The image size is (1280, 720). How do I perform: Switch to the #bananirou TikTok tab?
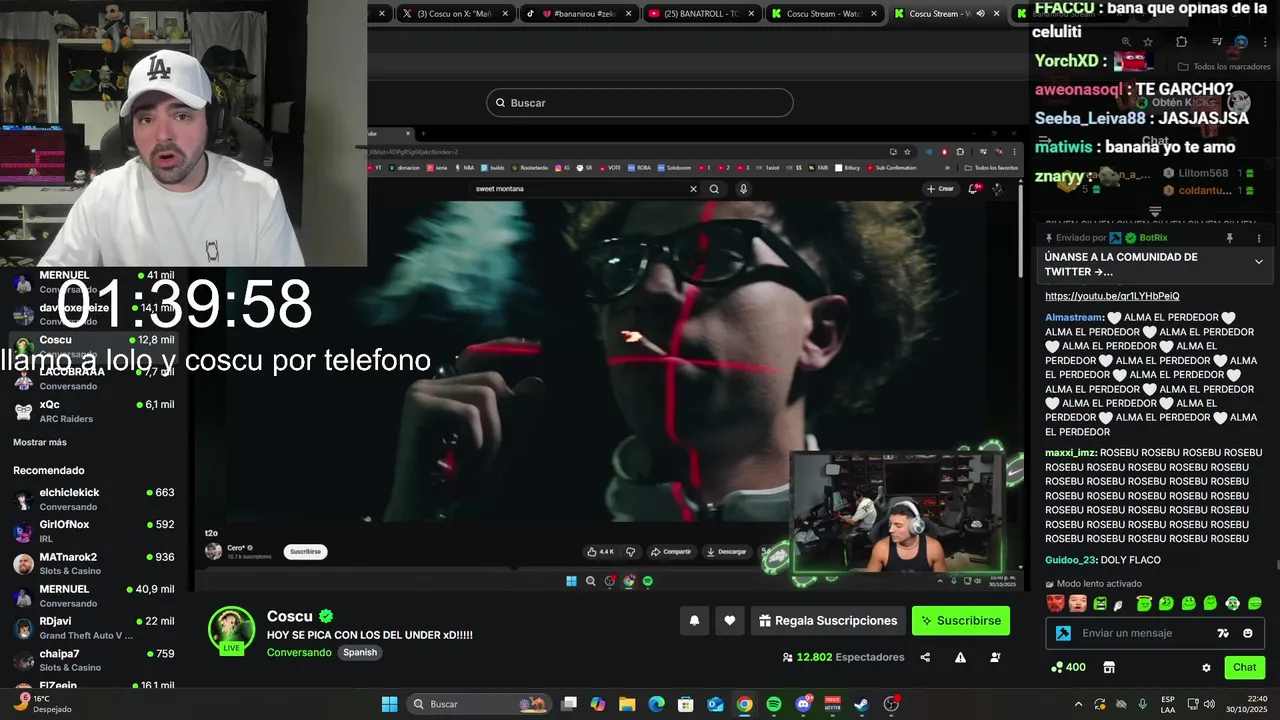[580, 13]
